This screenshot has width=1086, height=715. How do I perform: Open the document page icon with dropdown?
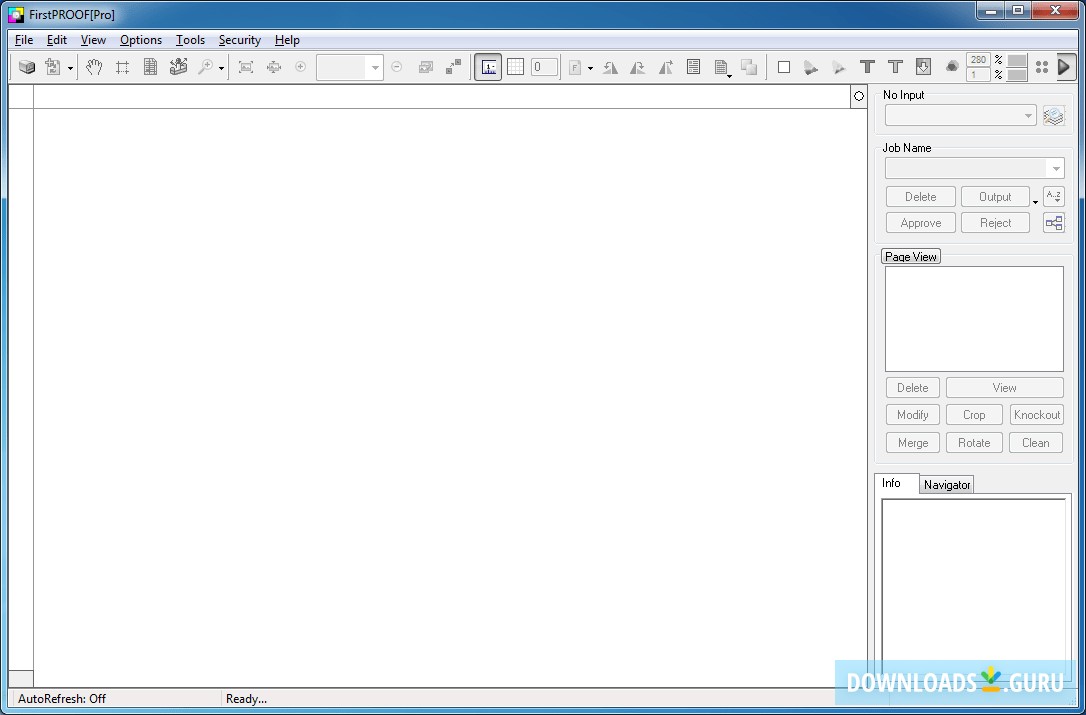pos(722,68)
